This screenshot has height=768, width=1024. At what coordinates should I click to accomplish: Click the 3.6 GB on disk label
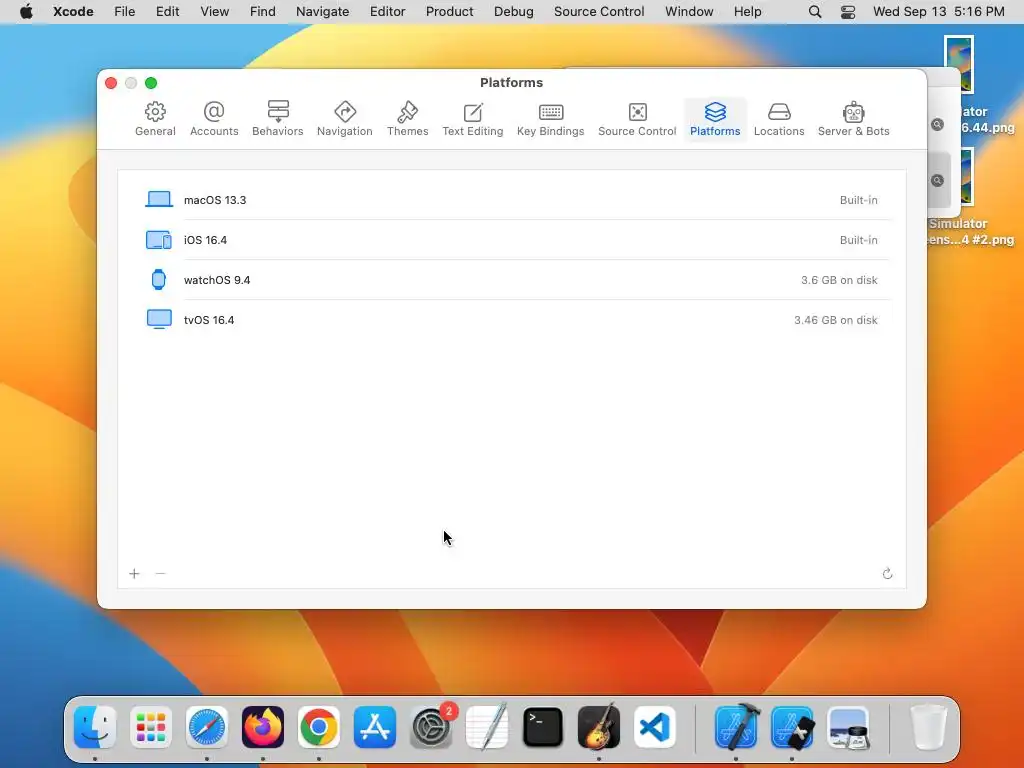(x=839, y=280)
